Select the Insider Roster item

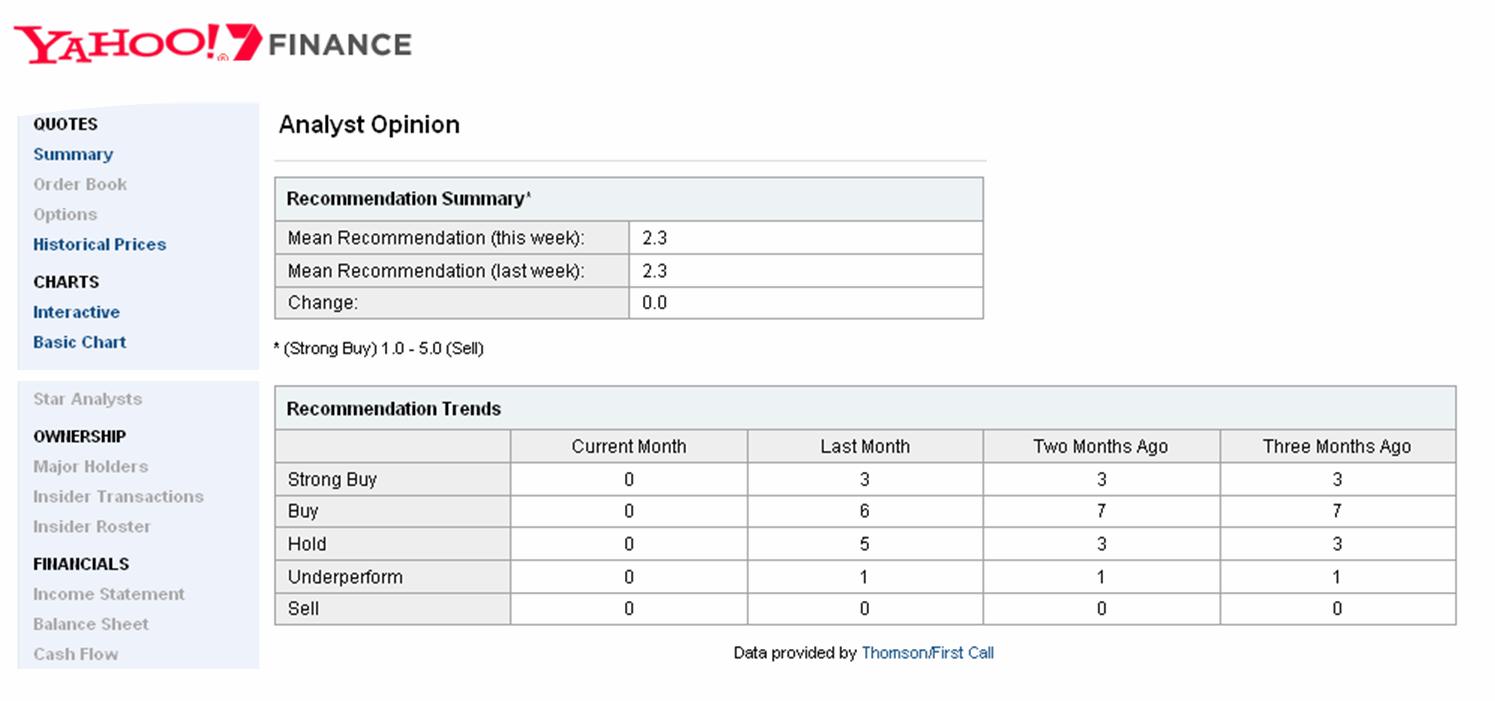tap(92, 526)
